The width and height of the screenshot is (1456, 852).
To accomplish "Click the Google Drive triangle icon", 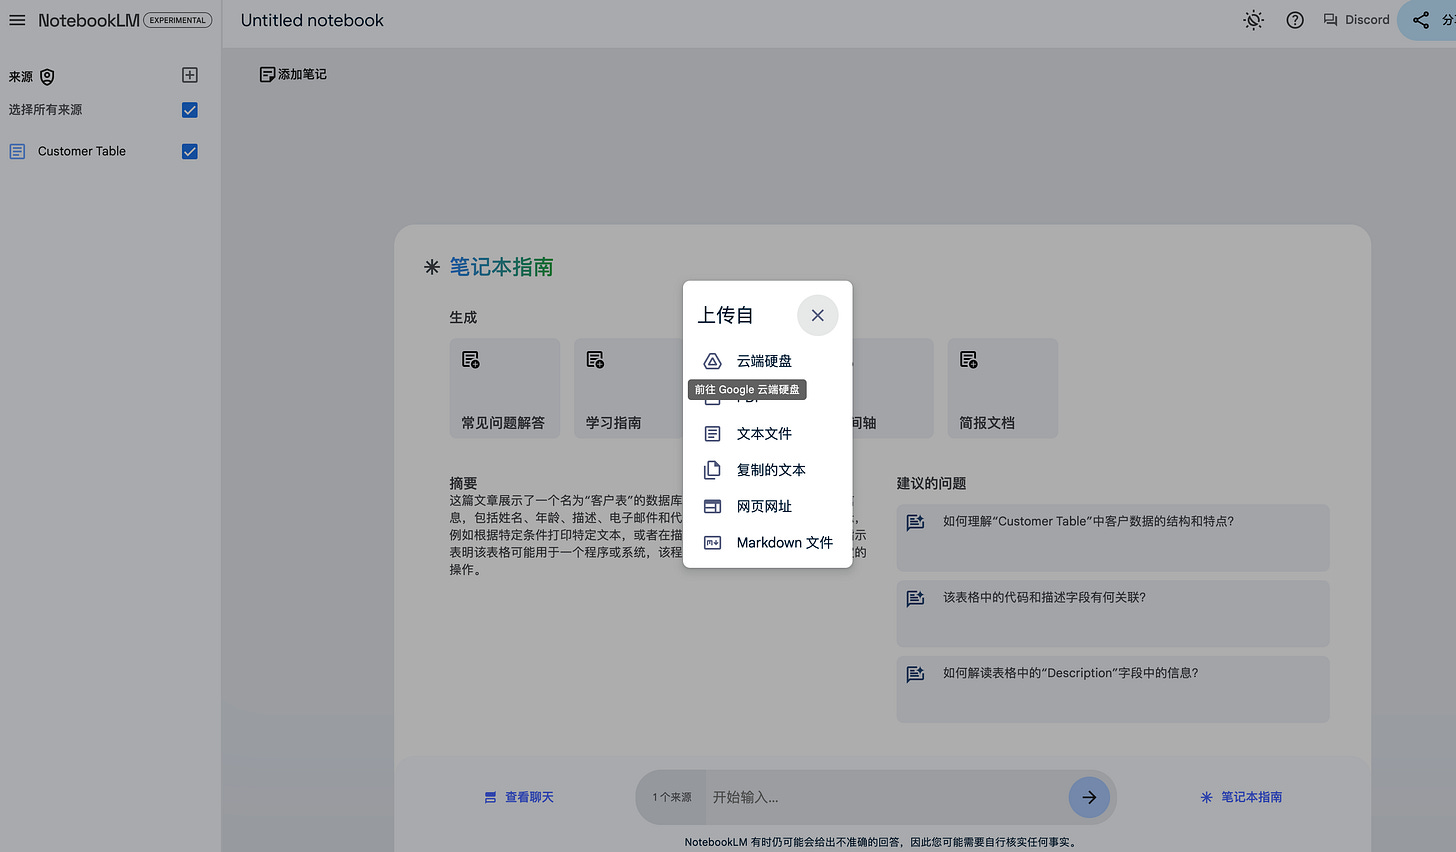I will [712, 361].
